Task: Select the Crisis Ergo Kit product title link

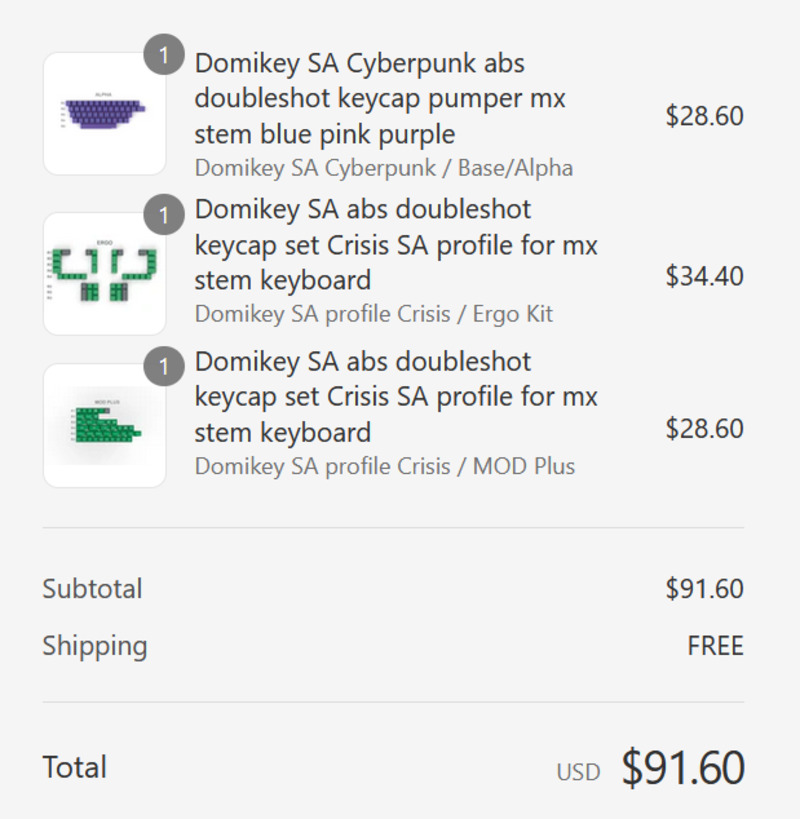Action: [390, 245]
